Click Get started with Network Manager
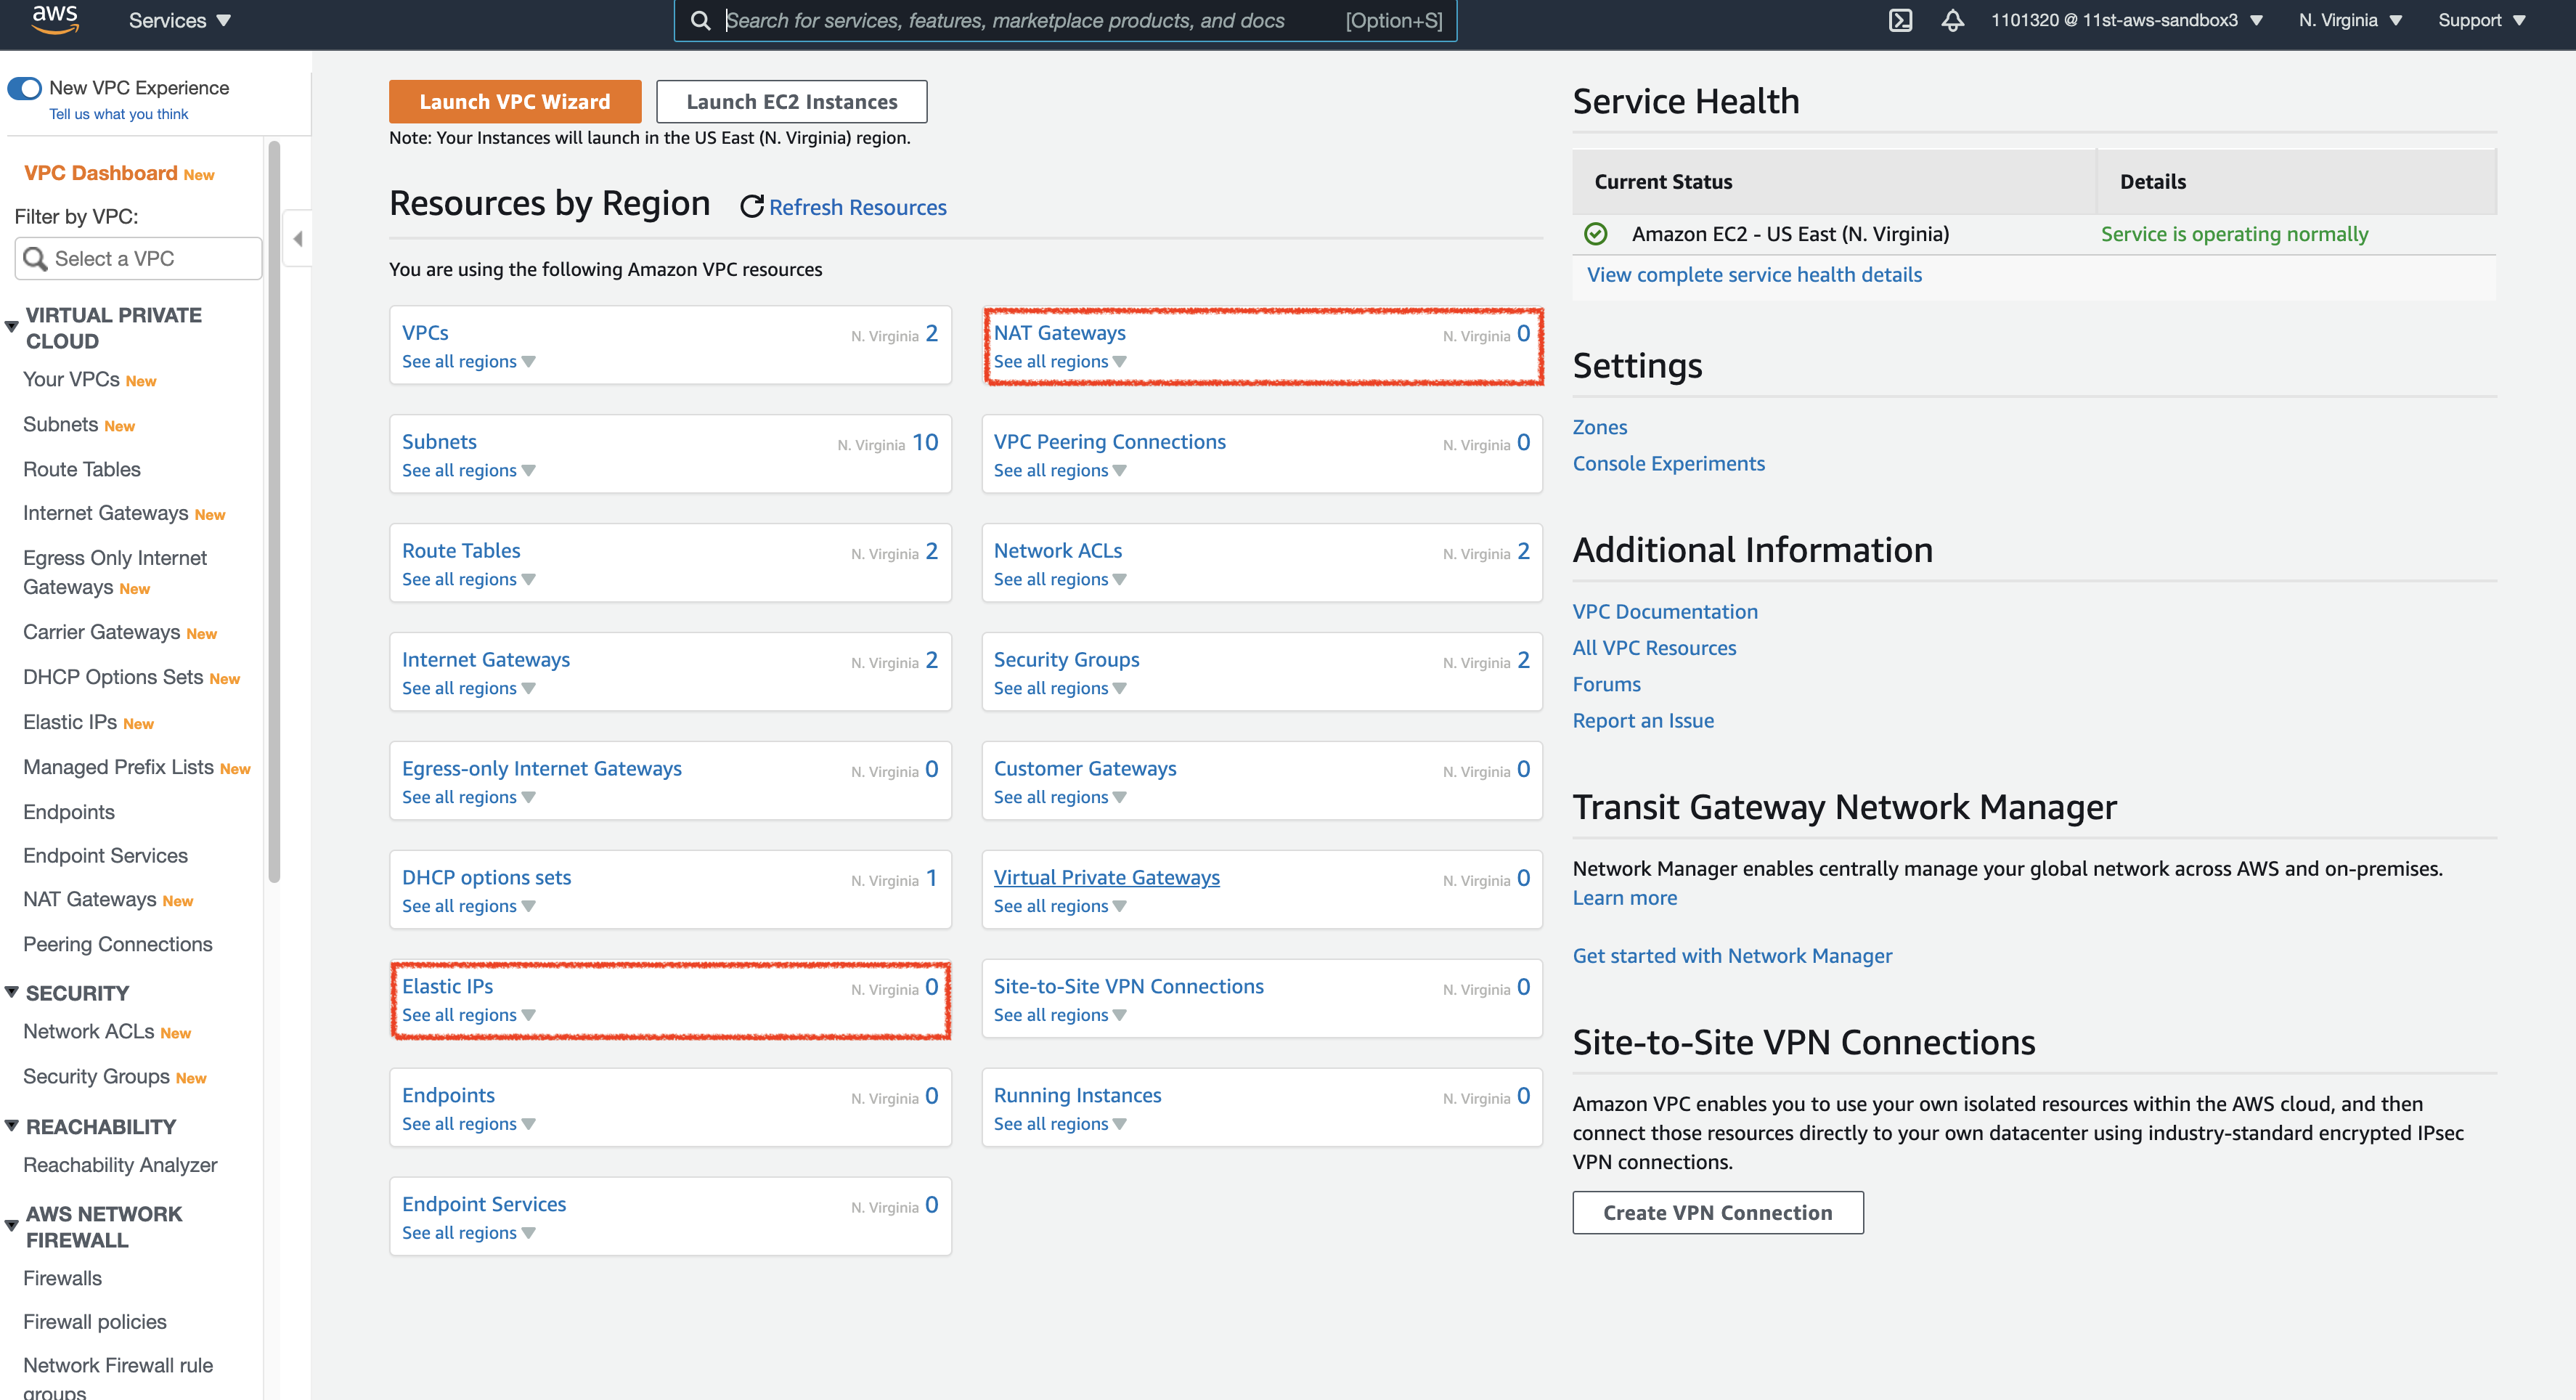The image size is (2576, 1400). click(1732, 956)
